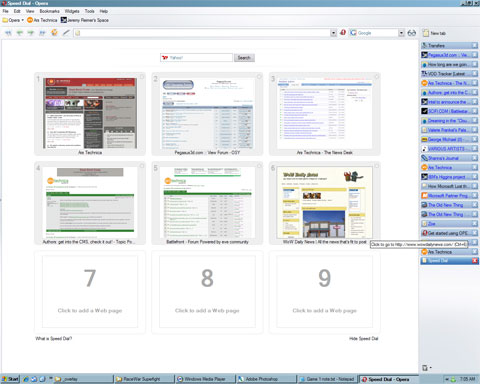Reload the page with the orange Reload icon
This screenshot has height=384, width=480.
54,33
